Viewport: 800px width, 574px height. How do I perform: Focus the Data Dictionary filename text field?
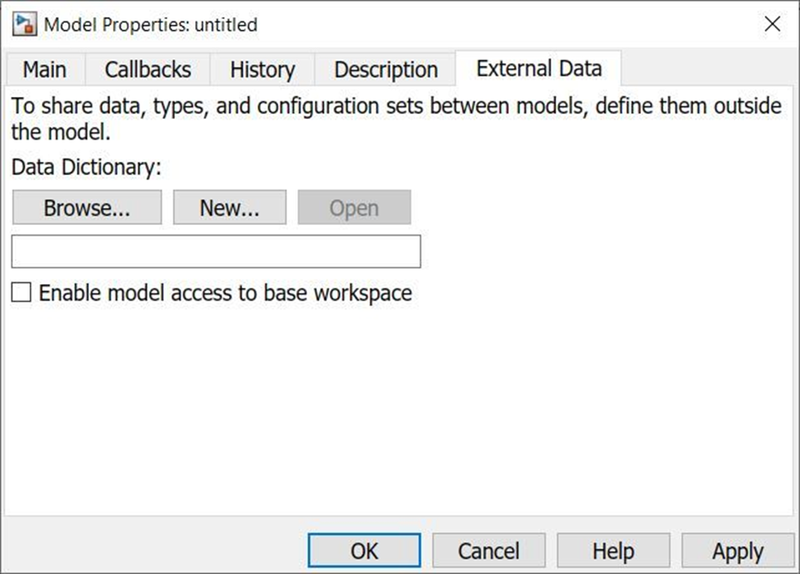216,251
